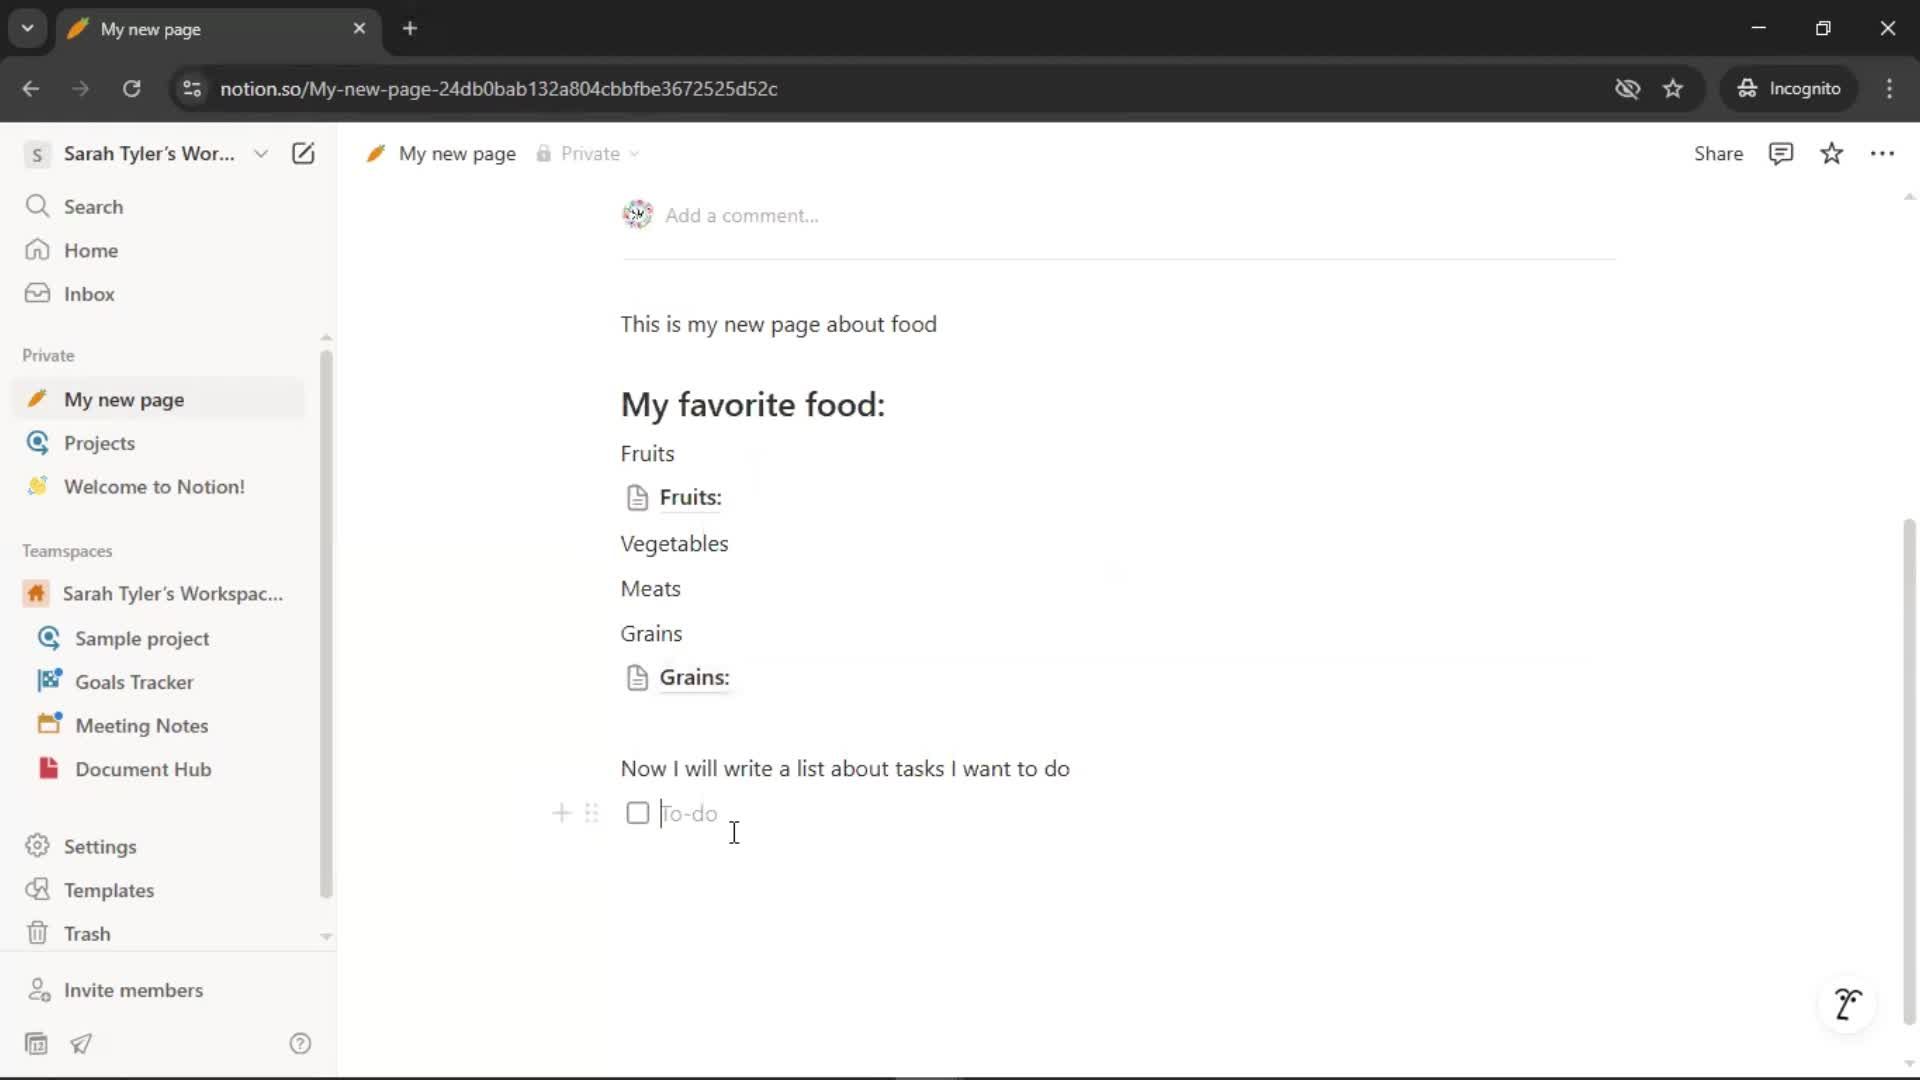Click the drag handle beside the to-do

point(592,813)
